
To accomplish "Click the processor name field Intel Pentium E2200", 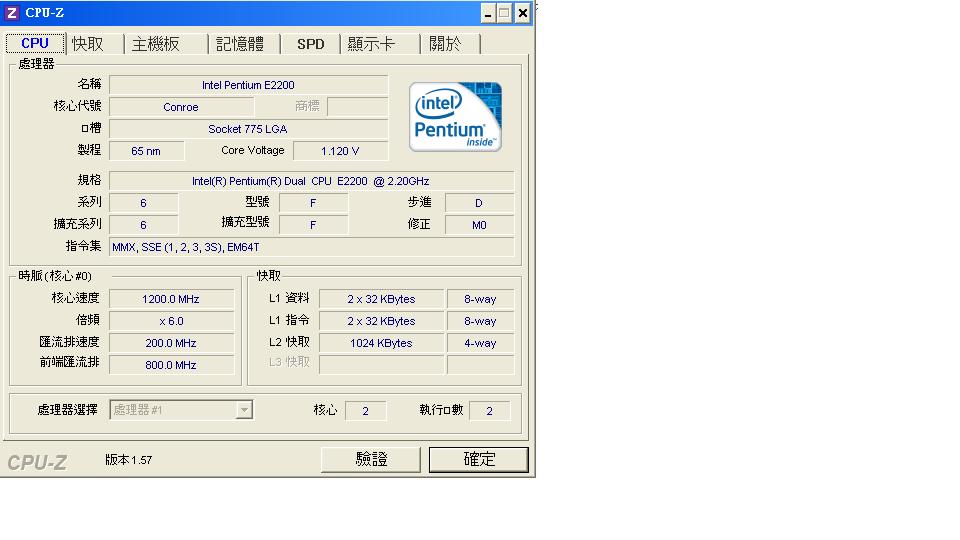I will point(248,85).
